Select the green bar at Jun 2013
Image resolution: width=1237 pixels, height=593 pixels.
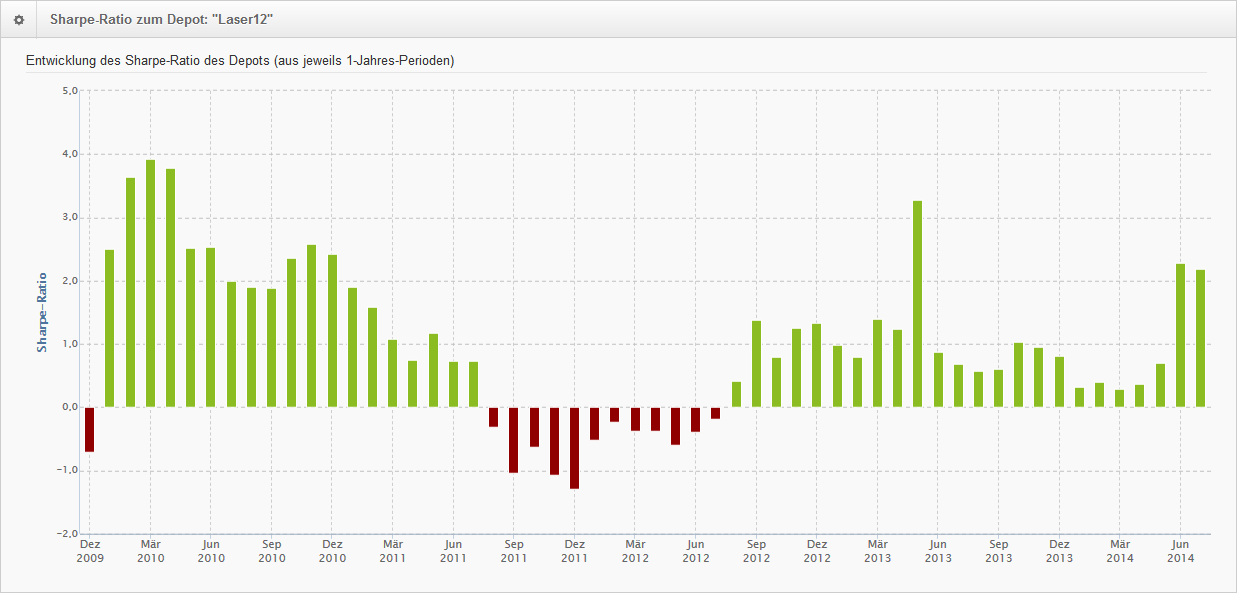pyautogui.click(x=938, y=380)
